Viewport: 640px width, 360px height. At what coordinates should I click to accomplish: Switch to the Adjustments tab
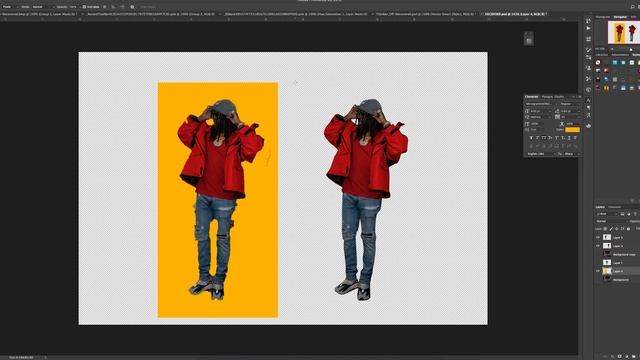pos(620,55)
